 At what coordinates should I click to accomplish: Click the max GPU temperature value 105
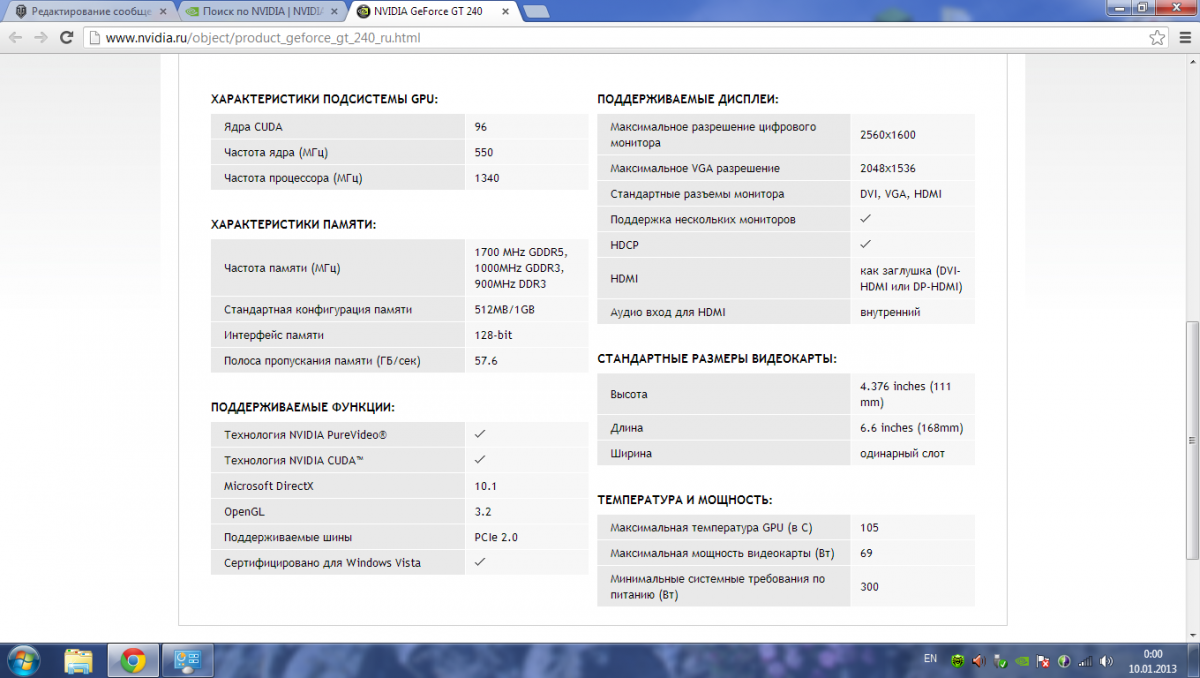click(x=869, y=527)
